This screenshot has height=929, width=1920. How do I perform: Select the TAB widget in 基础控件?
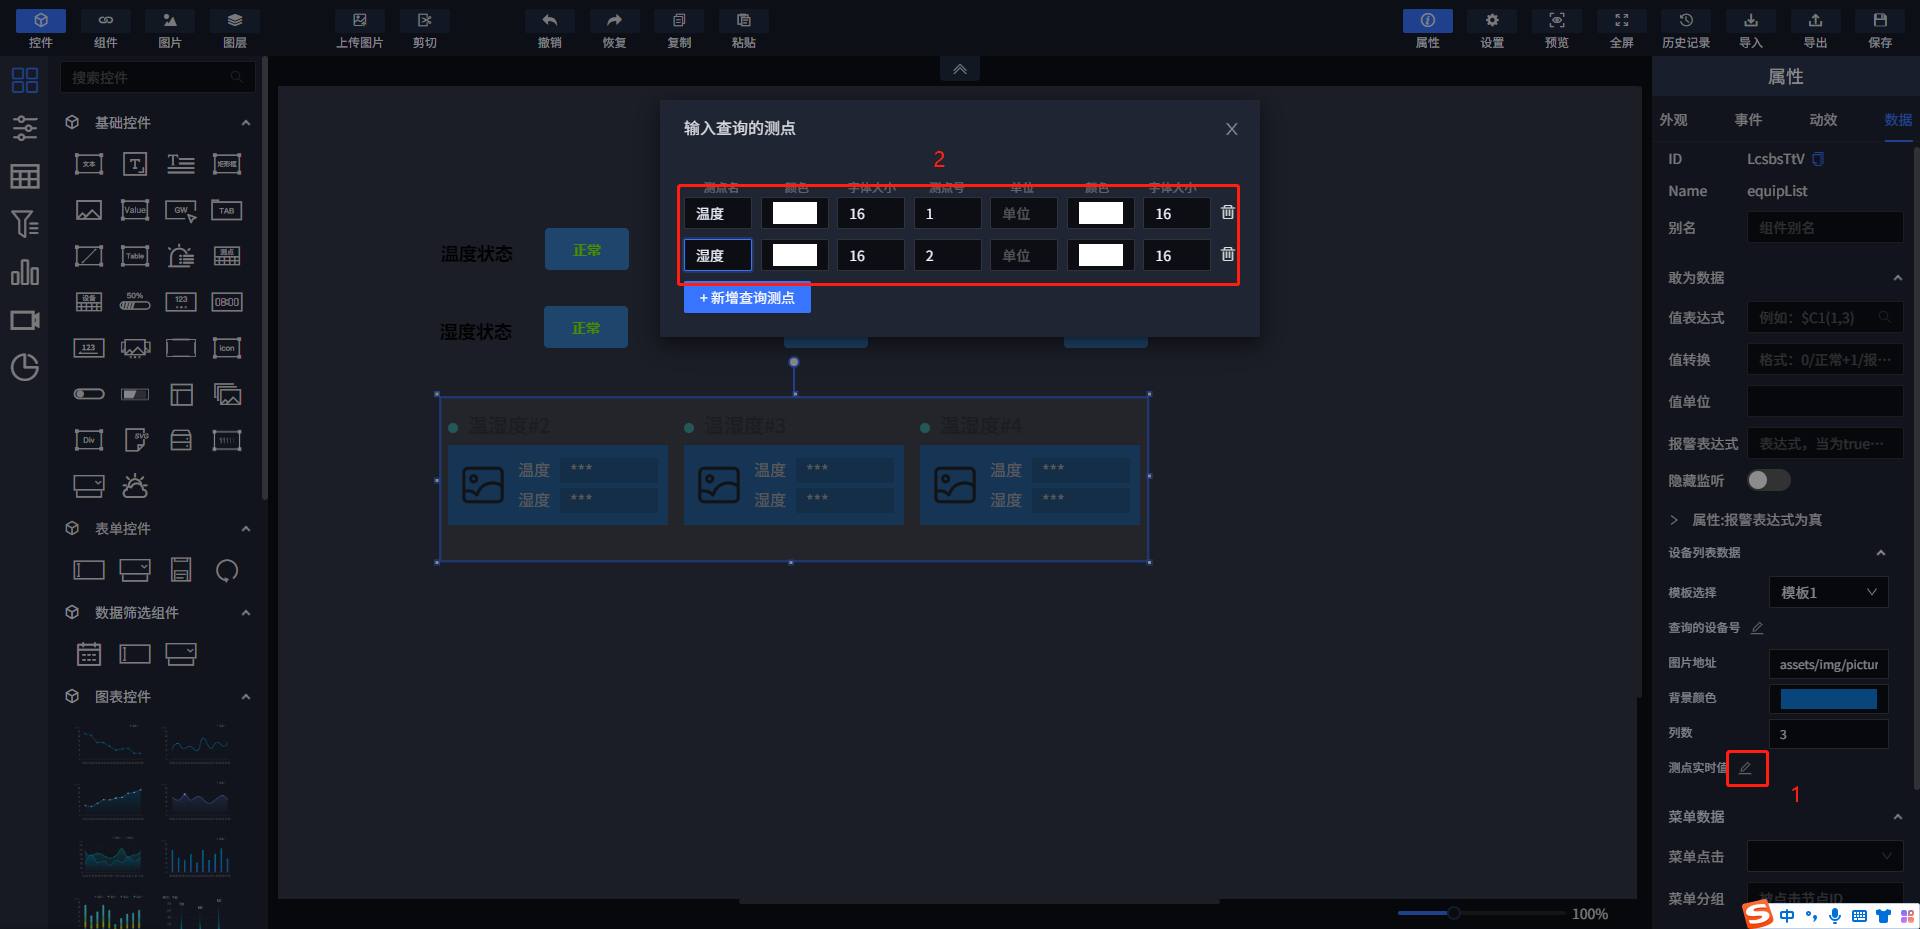click(227, 210)
